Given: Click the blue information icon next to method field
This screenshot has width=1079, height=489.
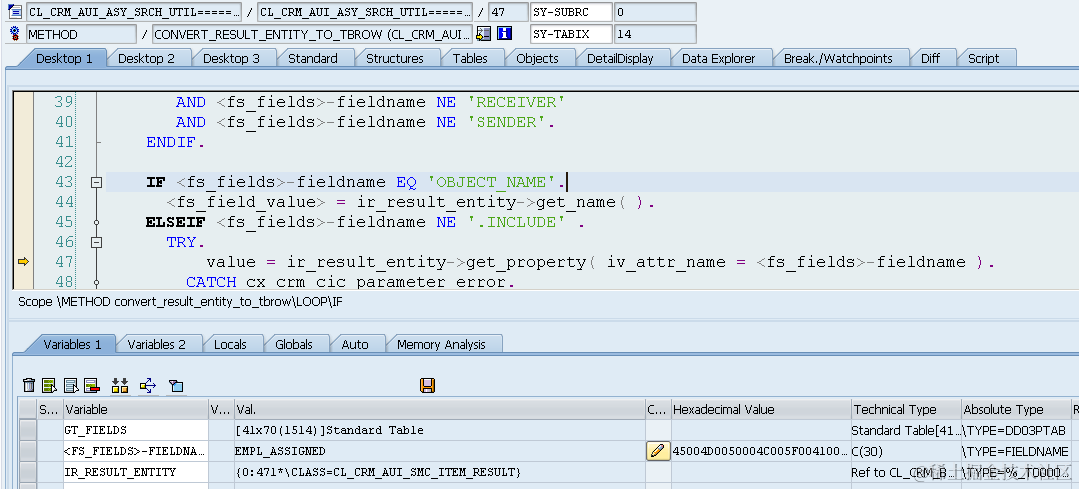Looking at the screenshot, I should pyautogui.click(x=505, y=34).
